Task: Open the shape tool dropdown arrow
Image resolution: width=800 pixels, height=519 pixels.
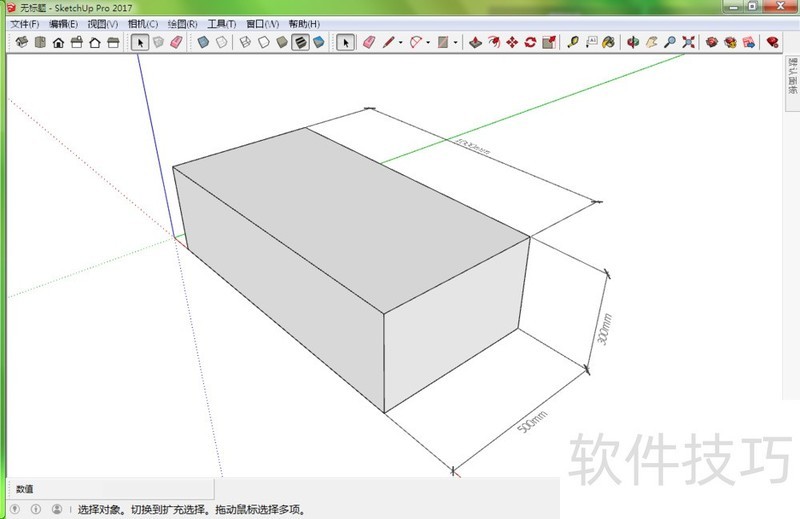Action: click(456, 43)
